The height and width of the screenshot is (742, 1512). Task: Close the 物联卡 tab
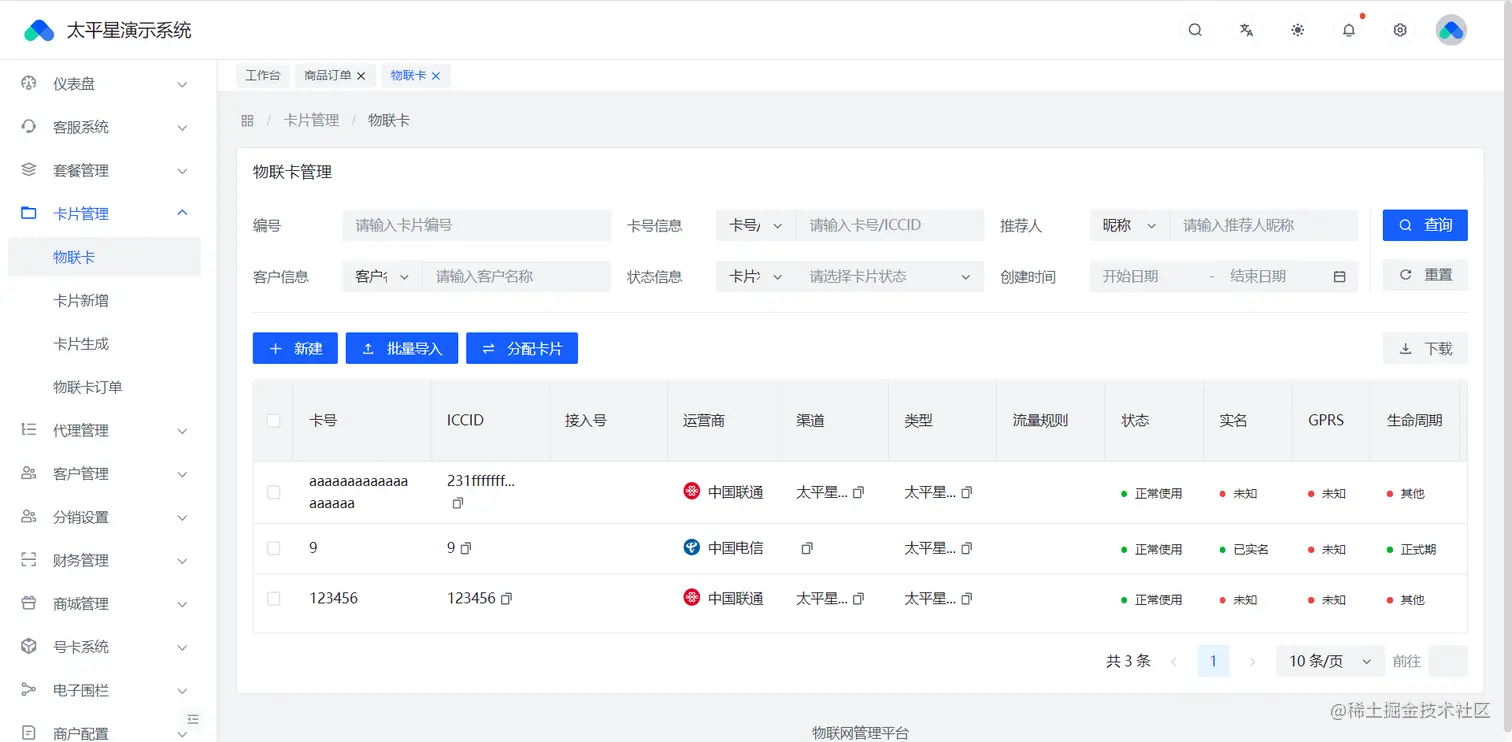pos(436,76)
